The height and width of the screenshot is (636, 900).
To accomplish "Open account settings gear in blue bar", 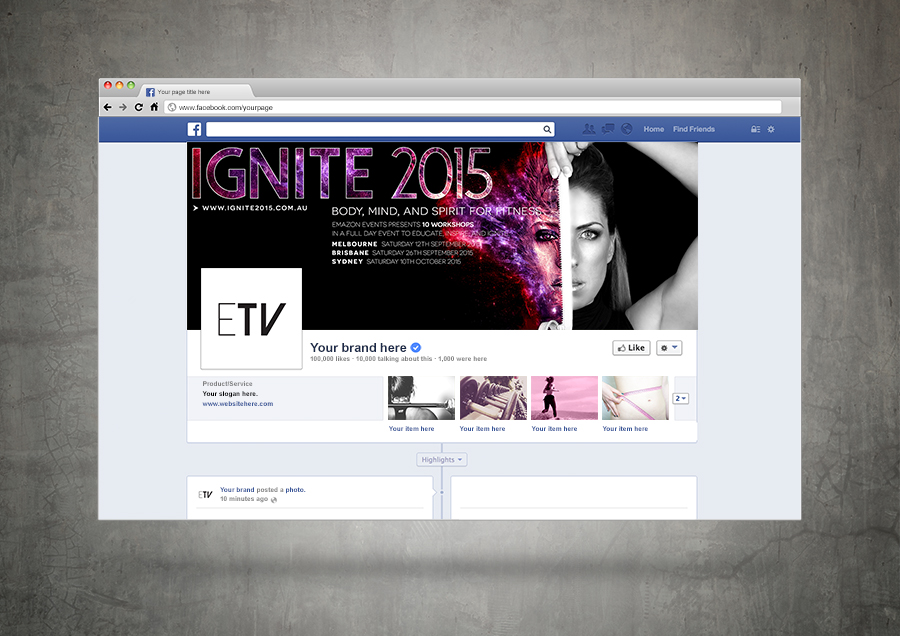I will 771,129.
